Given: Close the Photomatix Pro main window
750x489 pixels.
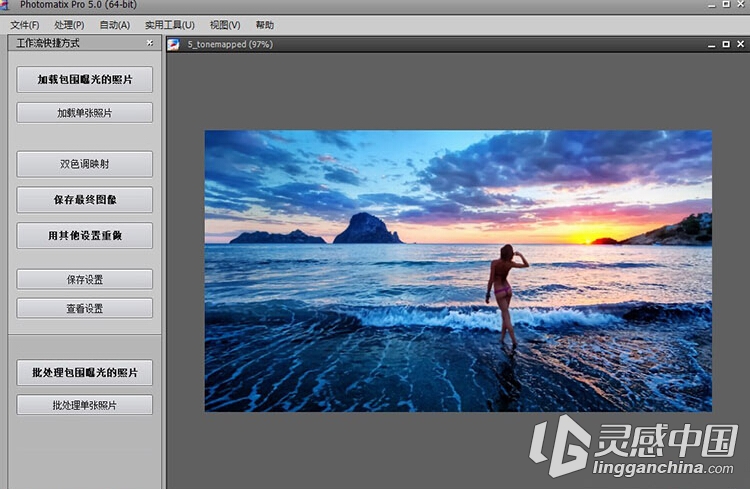Looking at the screenshot, I should click(x=740, y=4).
